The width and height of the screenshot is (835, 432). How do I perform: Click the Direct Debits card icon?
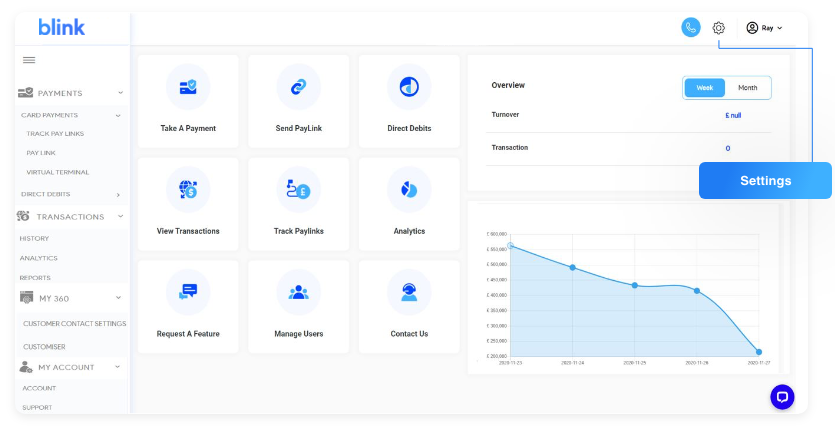tap(409, 86)
